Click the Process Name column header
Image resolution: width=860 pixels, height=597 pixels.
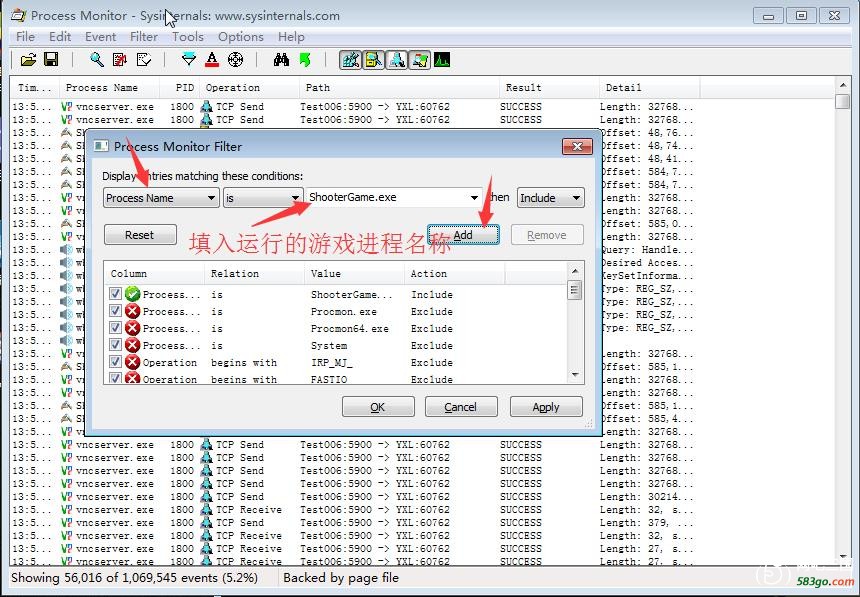[108, 88]
